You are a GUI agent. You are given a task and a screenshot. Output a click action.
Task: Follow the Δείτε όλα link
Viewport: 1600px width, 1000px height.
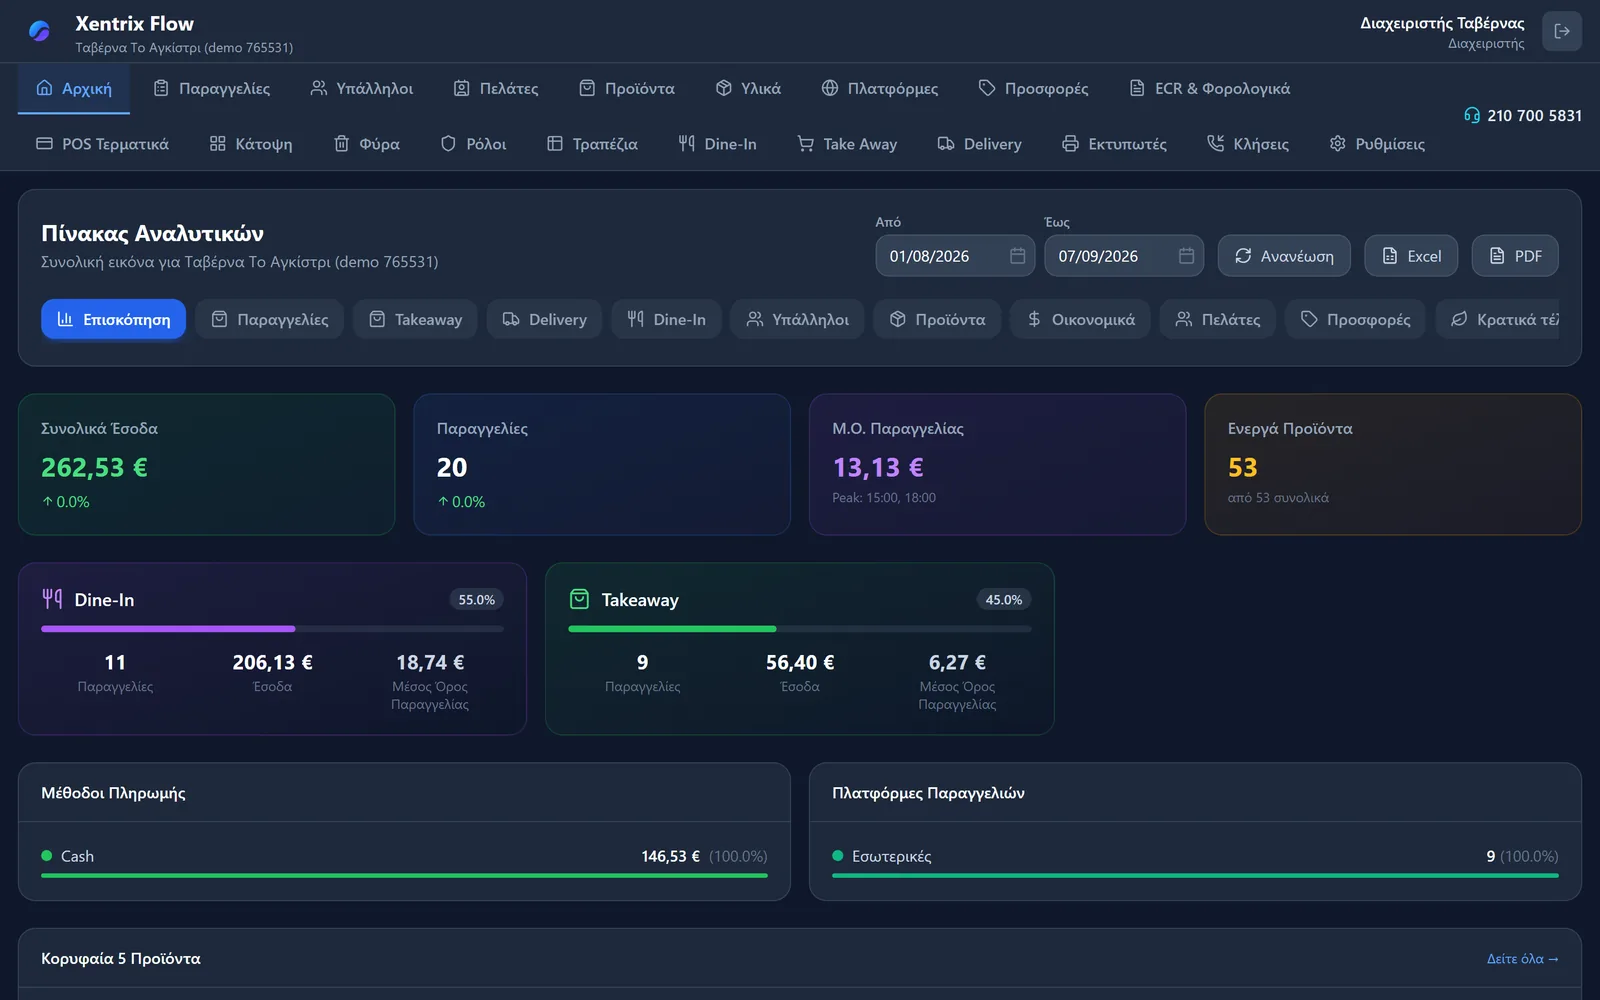pos(1522,958)
